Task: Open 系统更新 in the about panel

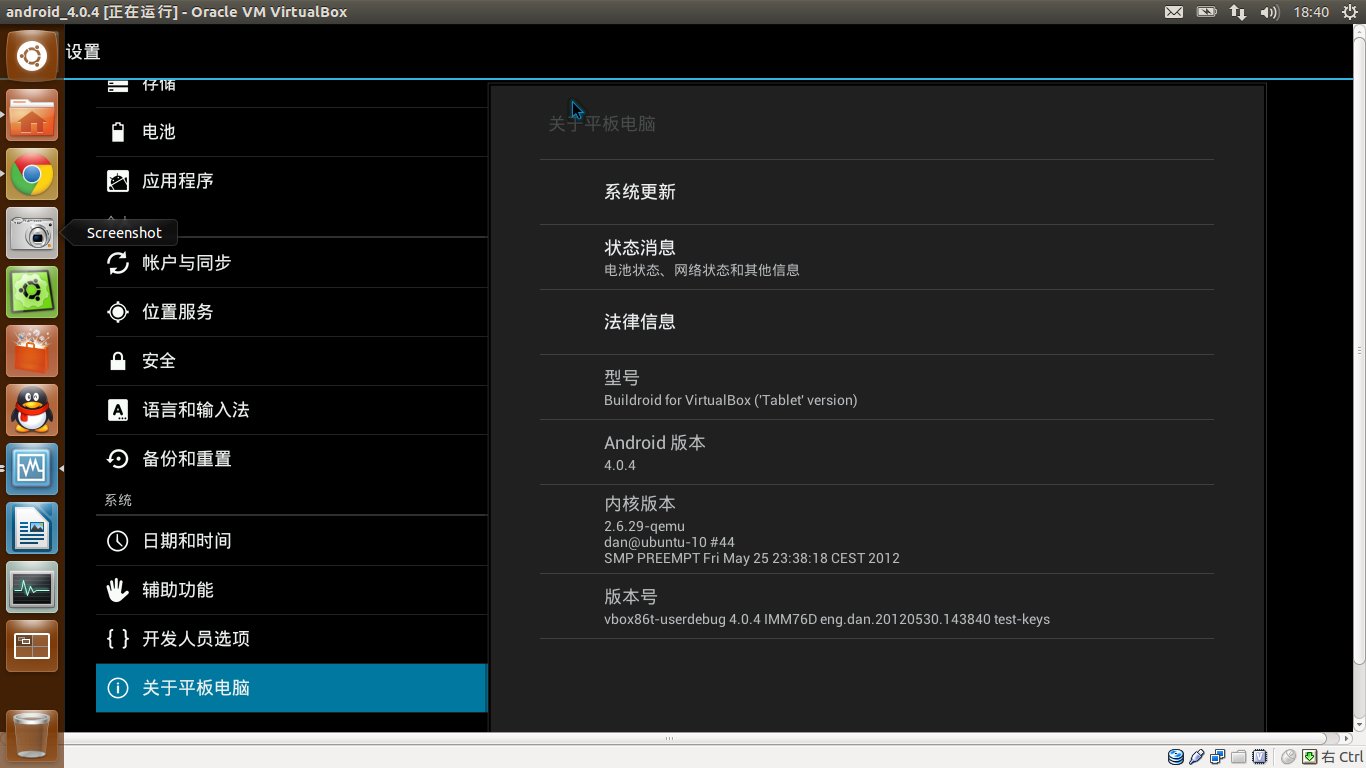Action: coord(877,192)
